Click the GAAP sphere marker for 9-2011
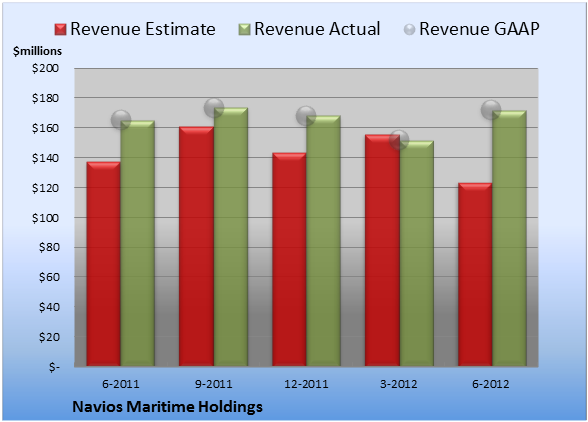Viewport: 588px width, 422px height. tap(214, 108)
